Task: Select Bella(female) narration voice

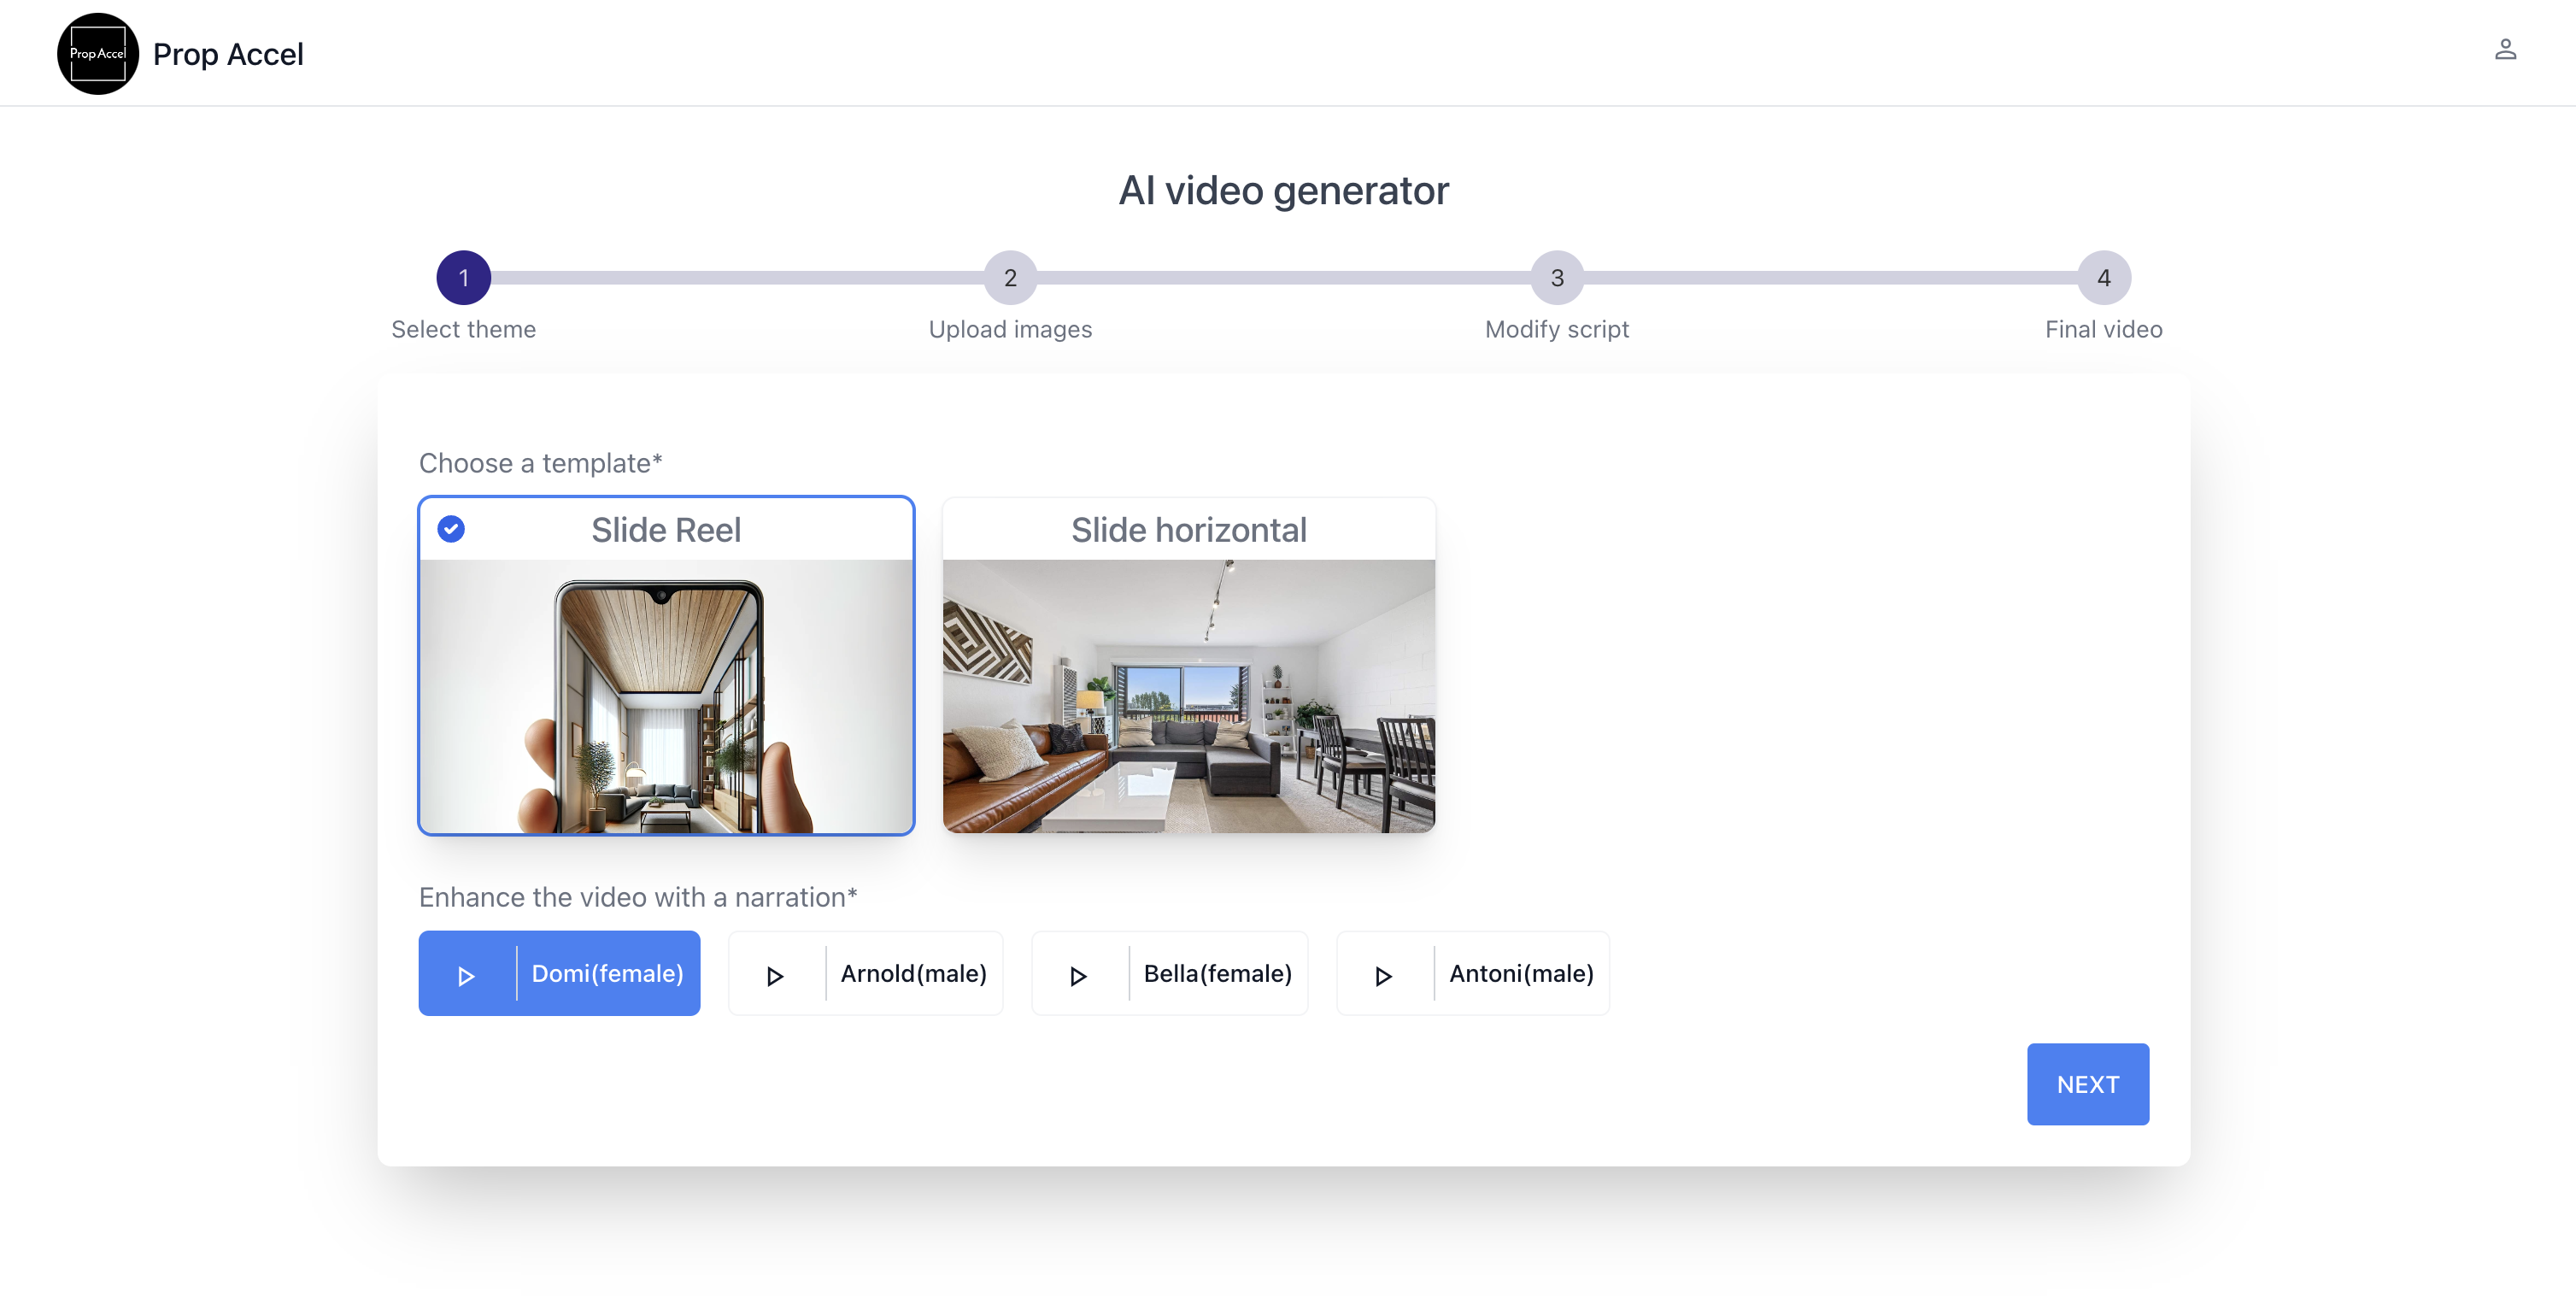Action: (x=1217, y=974)
